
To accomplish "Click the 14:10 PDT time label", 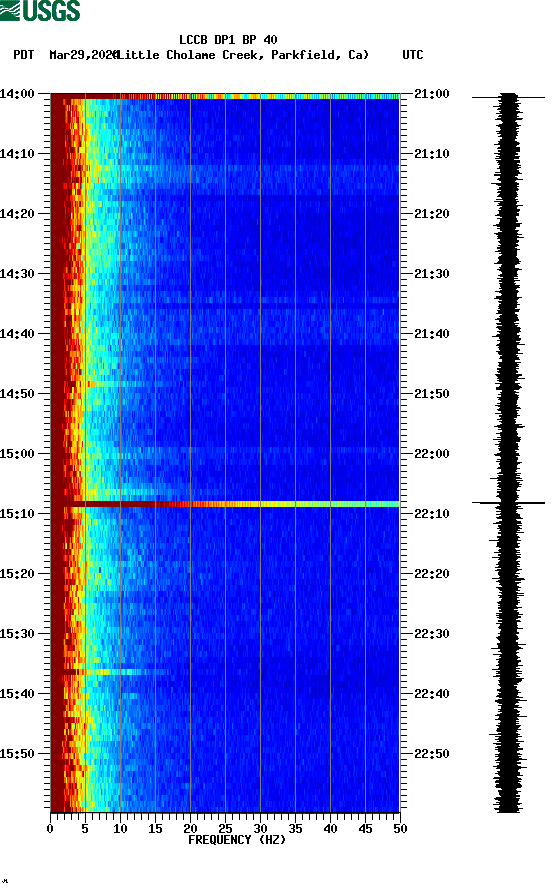I will (x=17, y=154).
